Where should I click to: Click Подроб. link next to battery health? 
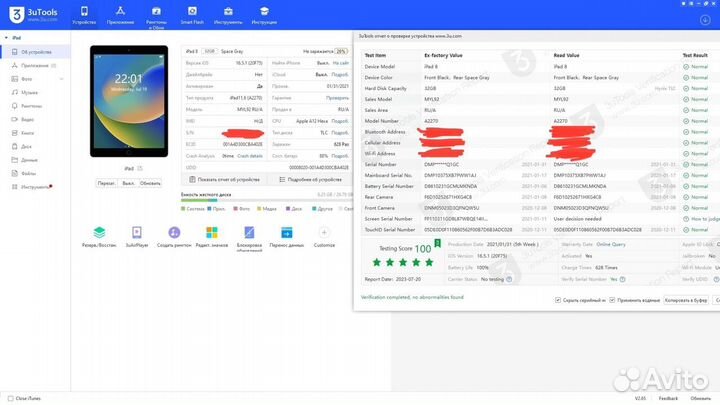[x=340, y=156]
